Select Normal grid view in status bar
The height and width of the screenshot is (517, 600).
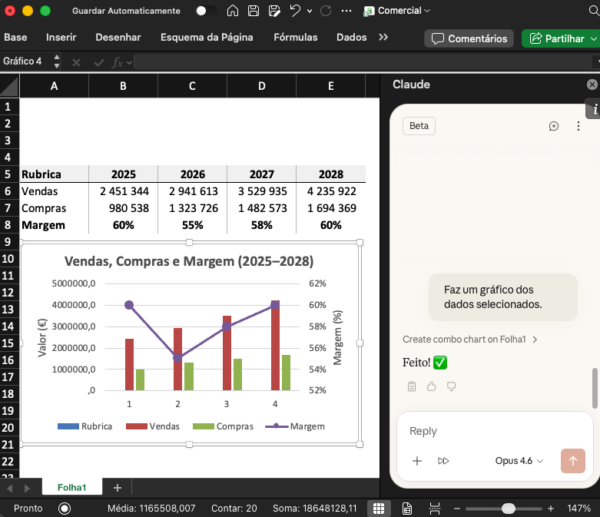tap(379, 508)
